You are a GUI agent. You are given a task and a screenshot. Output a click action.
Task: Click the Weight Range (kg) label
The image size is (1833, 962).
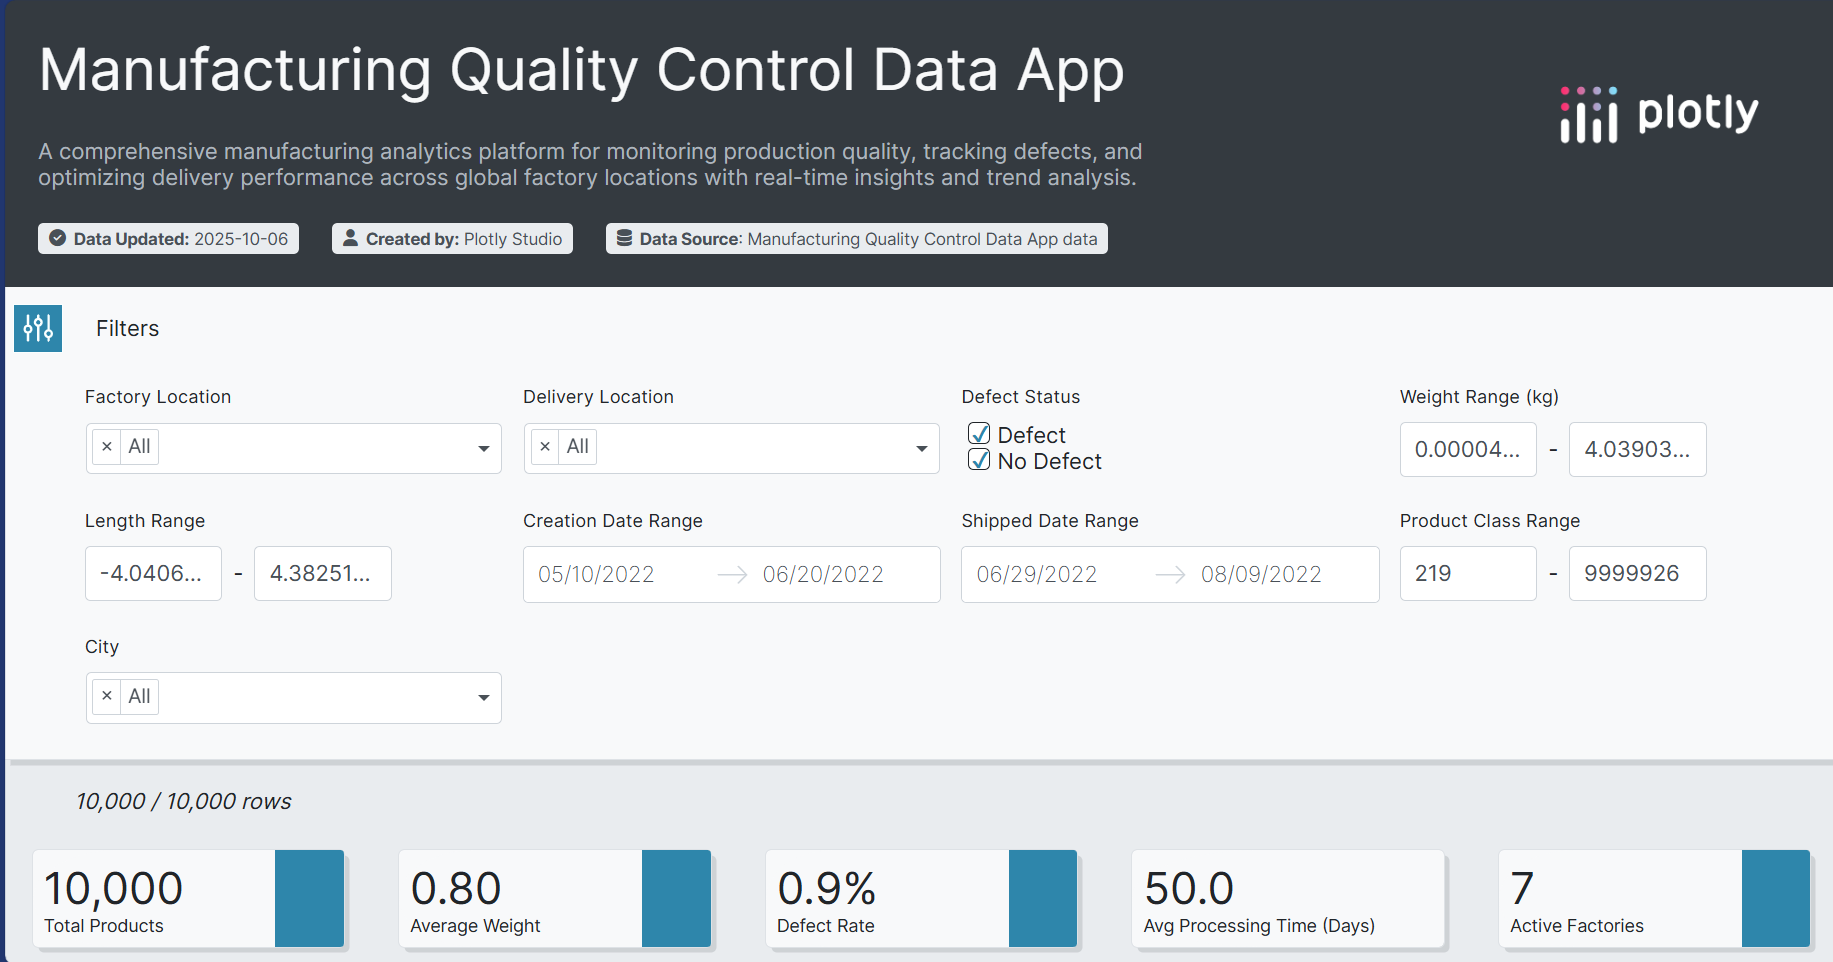[1479, 397]
